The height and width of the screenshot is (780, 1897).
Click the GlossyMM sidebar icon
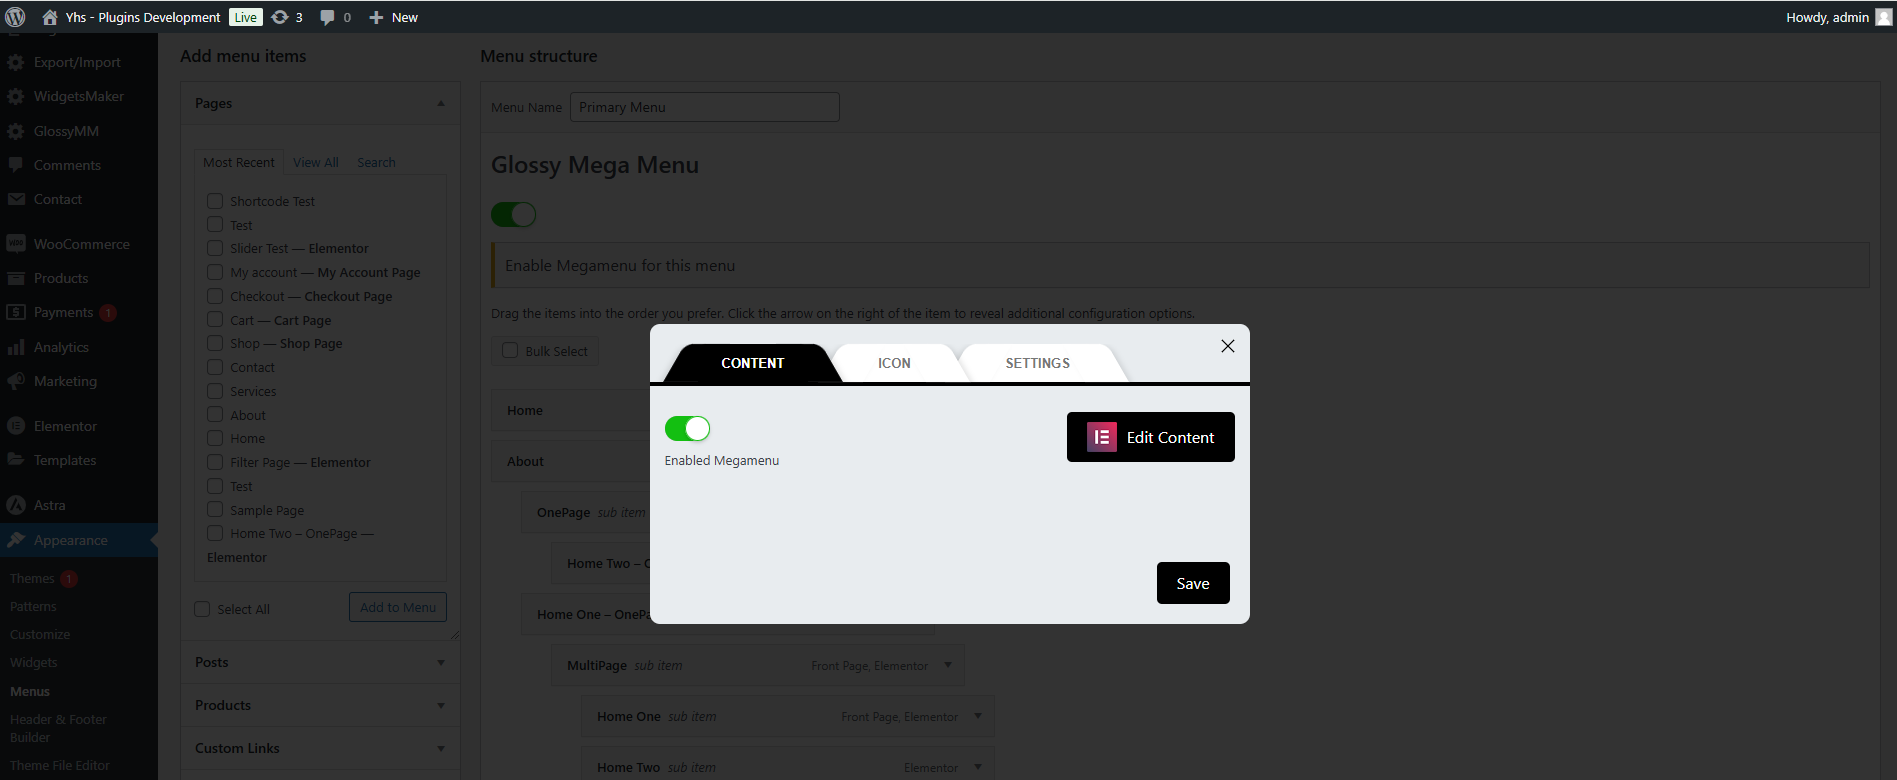(16, 131)
